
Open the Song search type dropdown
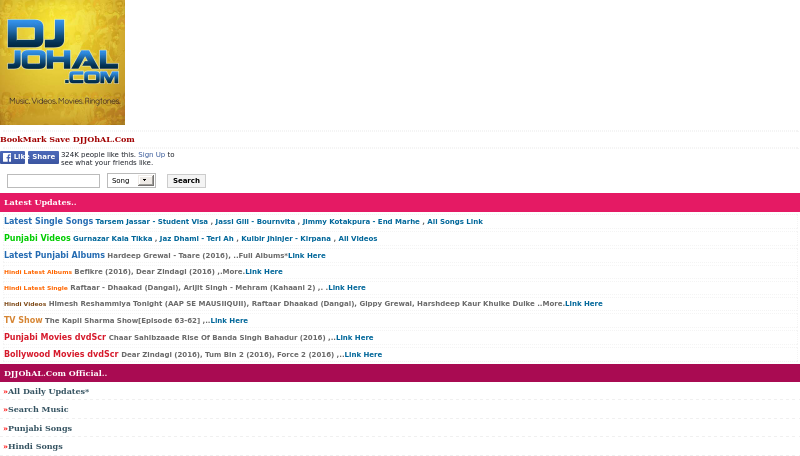point(131,181)
